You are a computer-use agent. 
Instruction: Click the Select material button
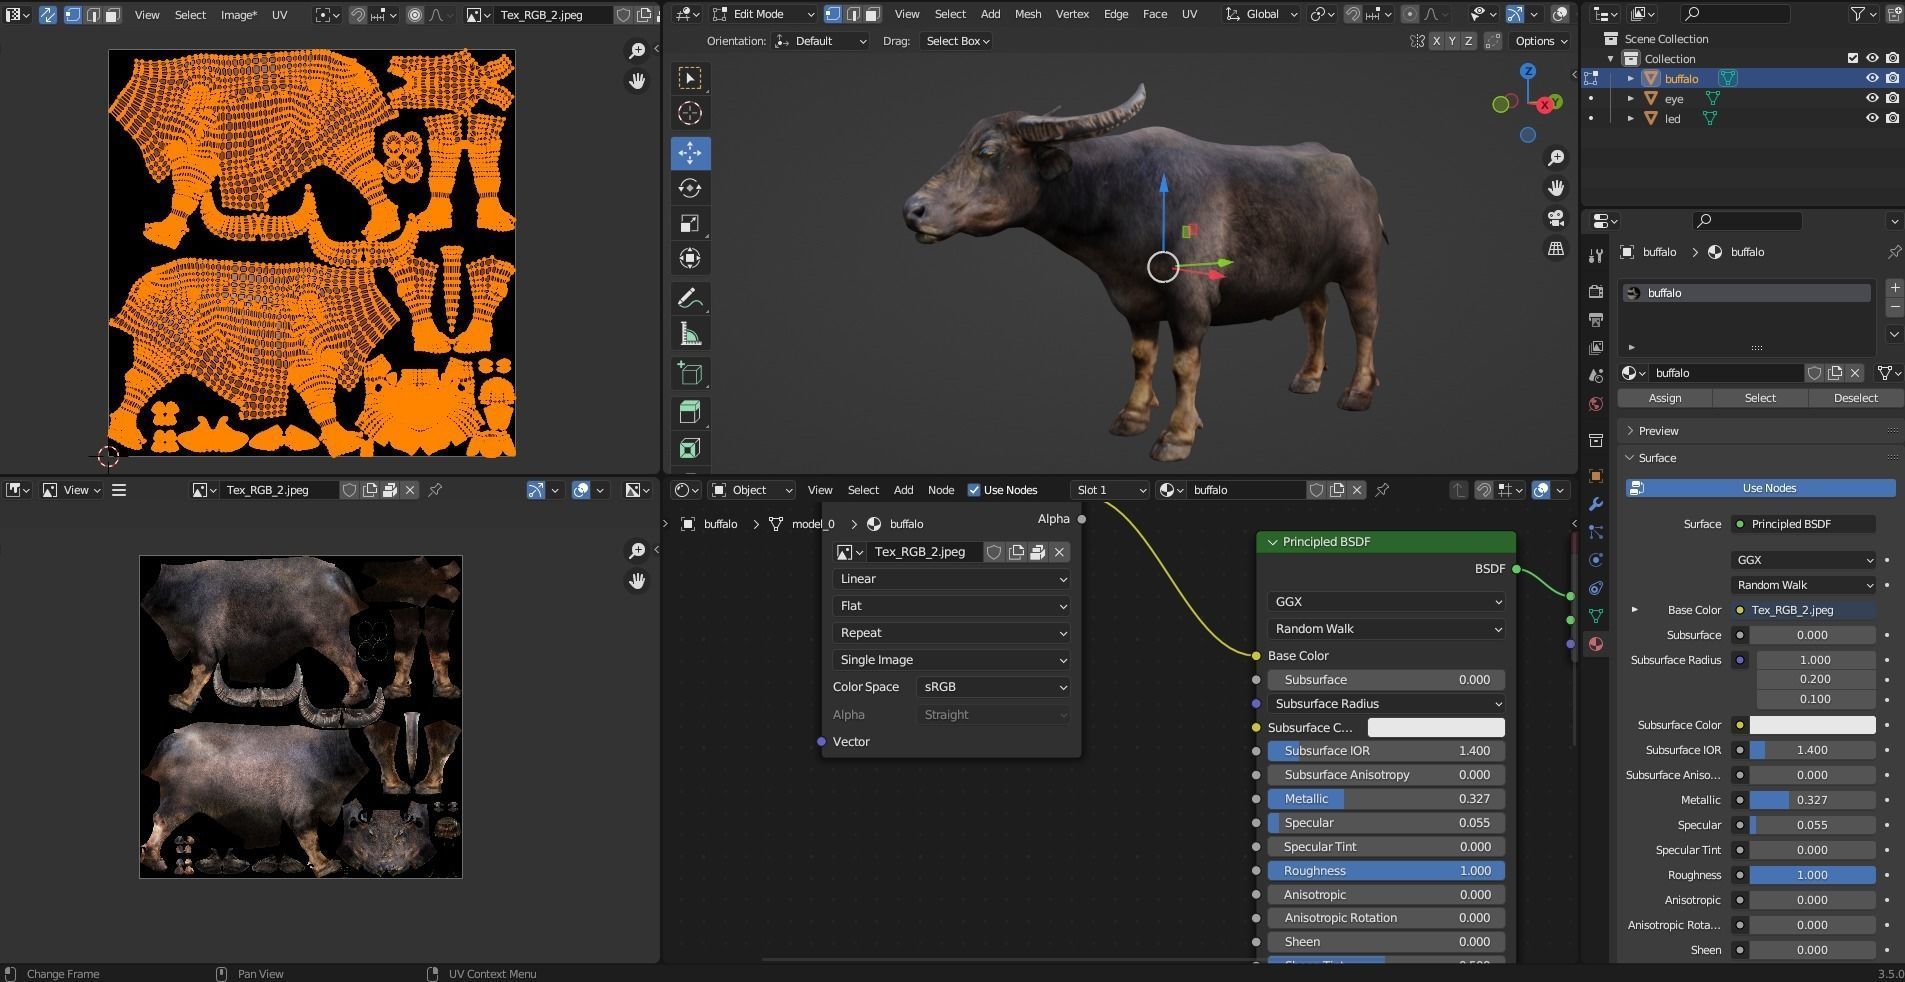1760,398
